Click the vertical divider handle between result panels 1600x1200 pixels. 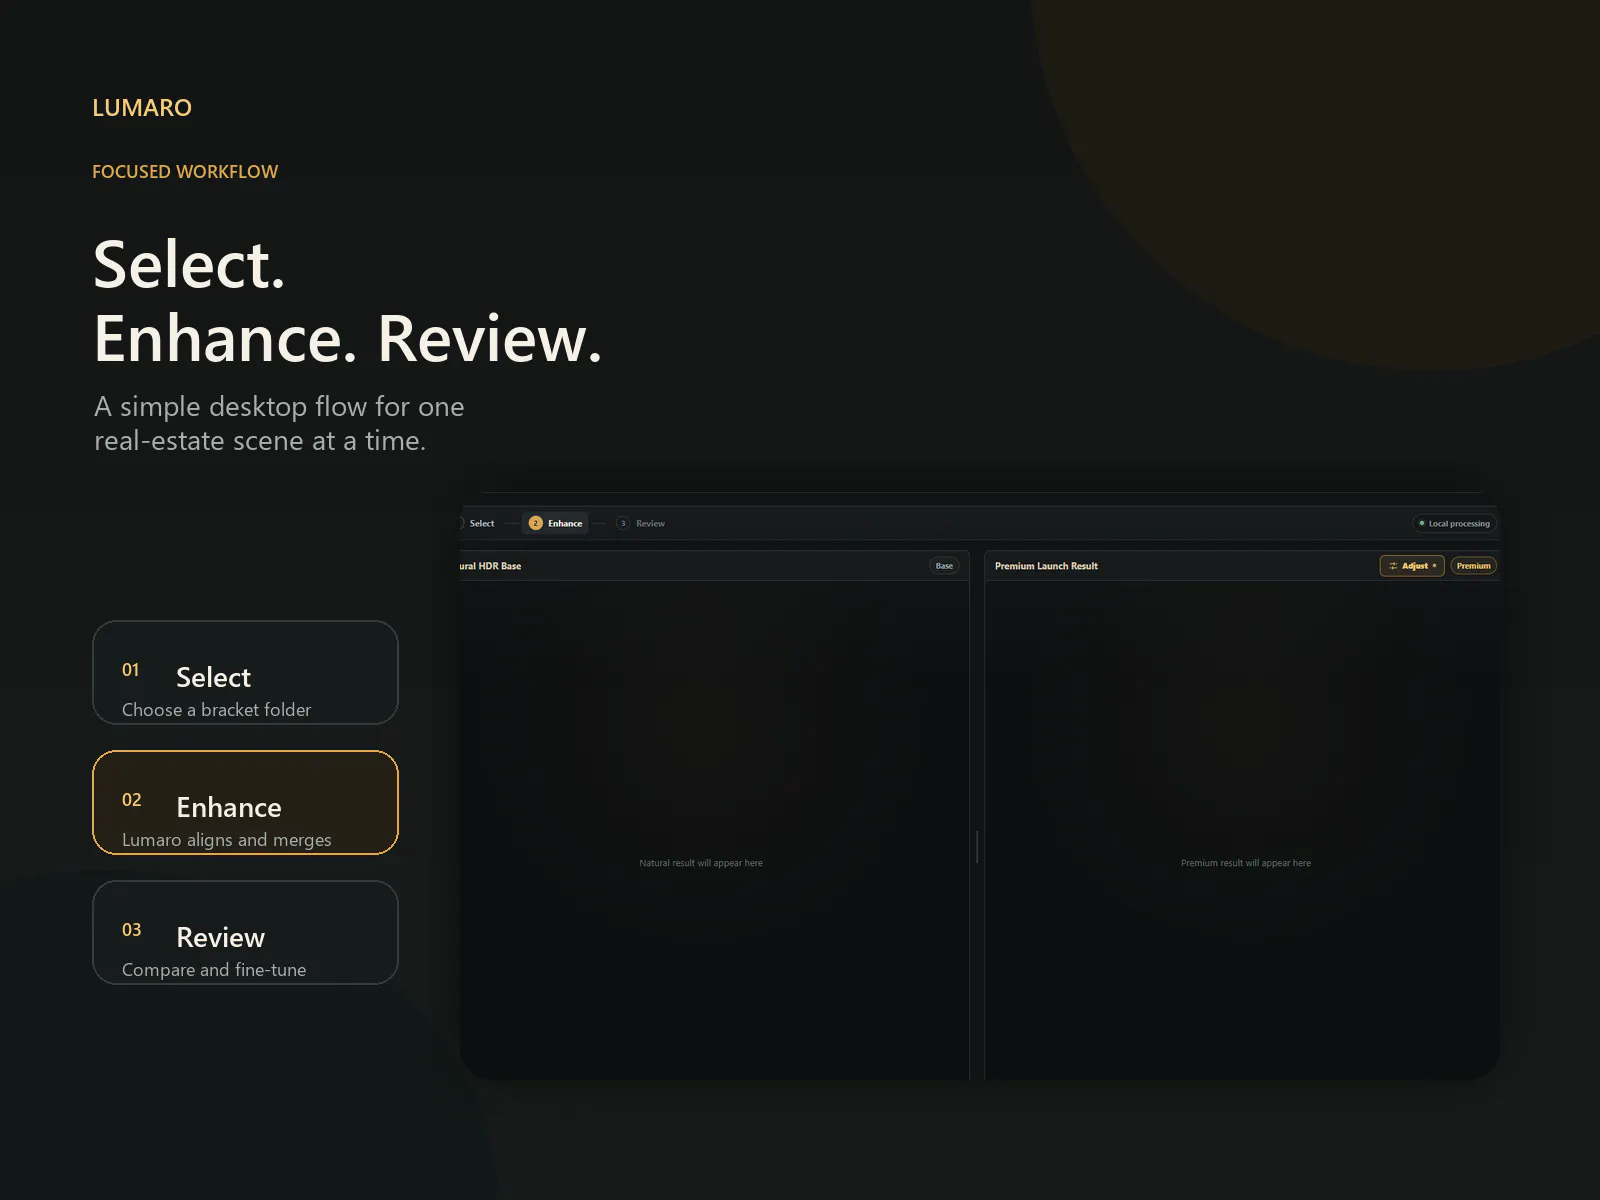(x=977, y=847)
